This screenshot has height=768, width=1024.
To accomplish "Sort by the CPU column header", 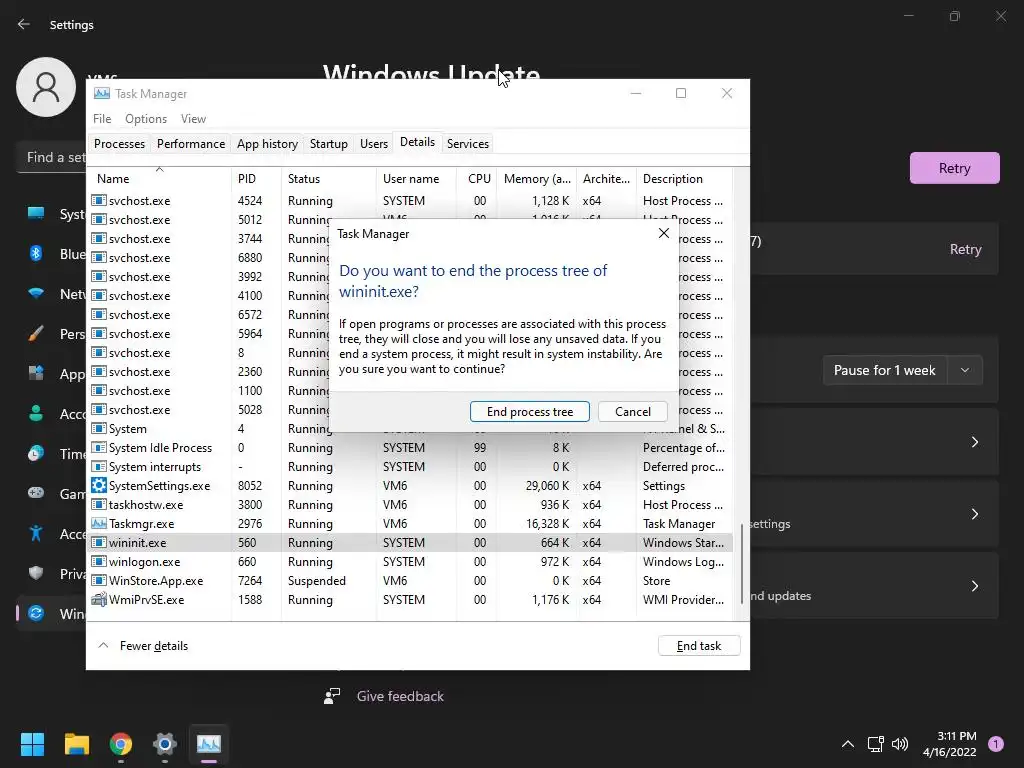I will coord(479,178).
